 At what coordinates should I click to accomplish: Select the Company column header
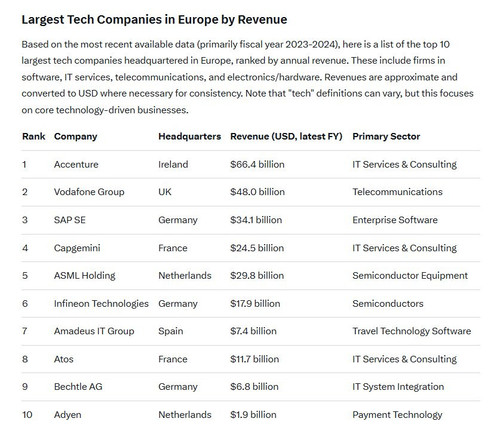76,136
